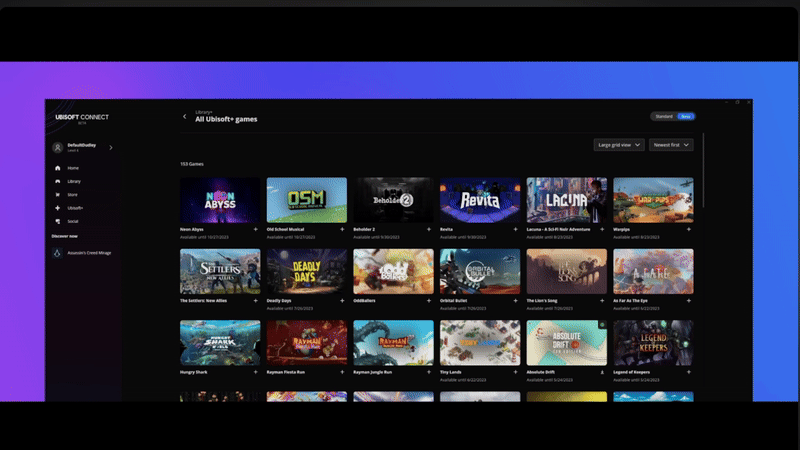This screenshot has height=450, width=800.
Task: Open the Large grid view dropdown
Action: pyautogui.click(x=619, y=145)
